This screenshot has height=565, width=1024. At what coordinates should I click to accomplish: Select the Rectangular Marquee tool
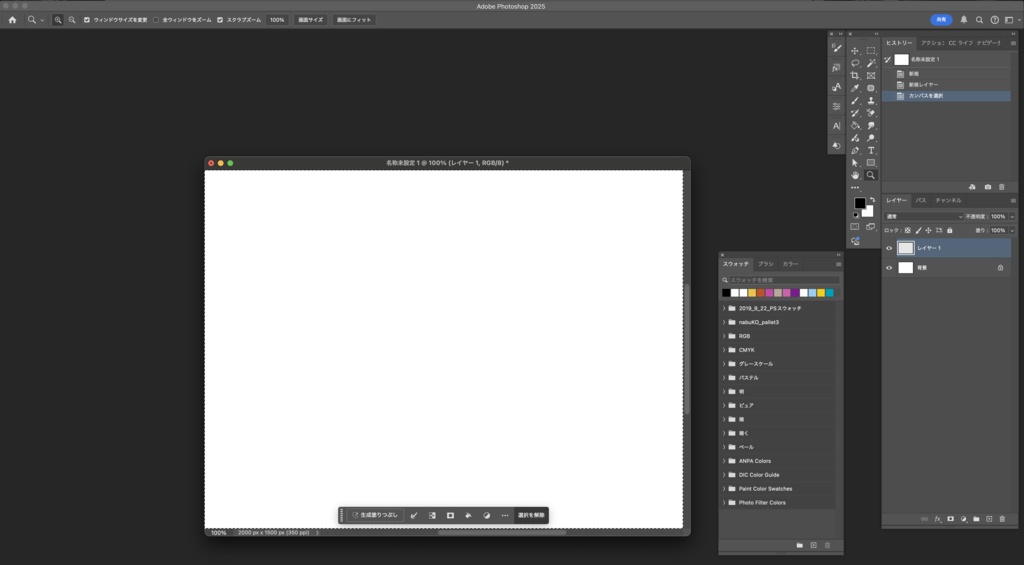click(871, 50)
